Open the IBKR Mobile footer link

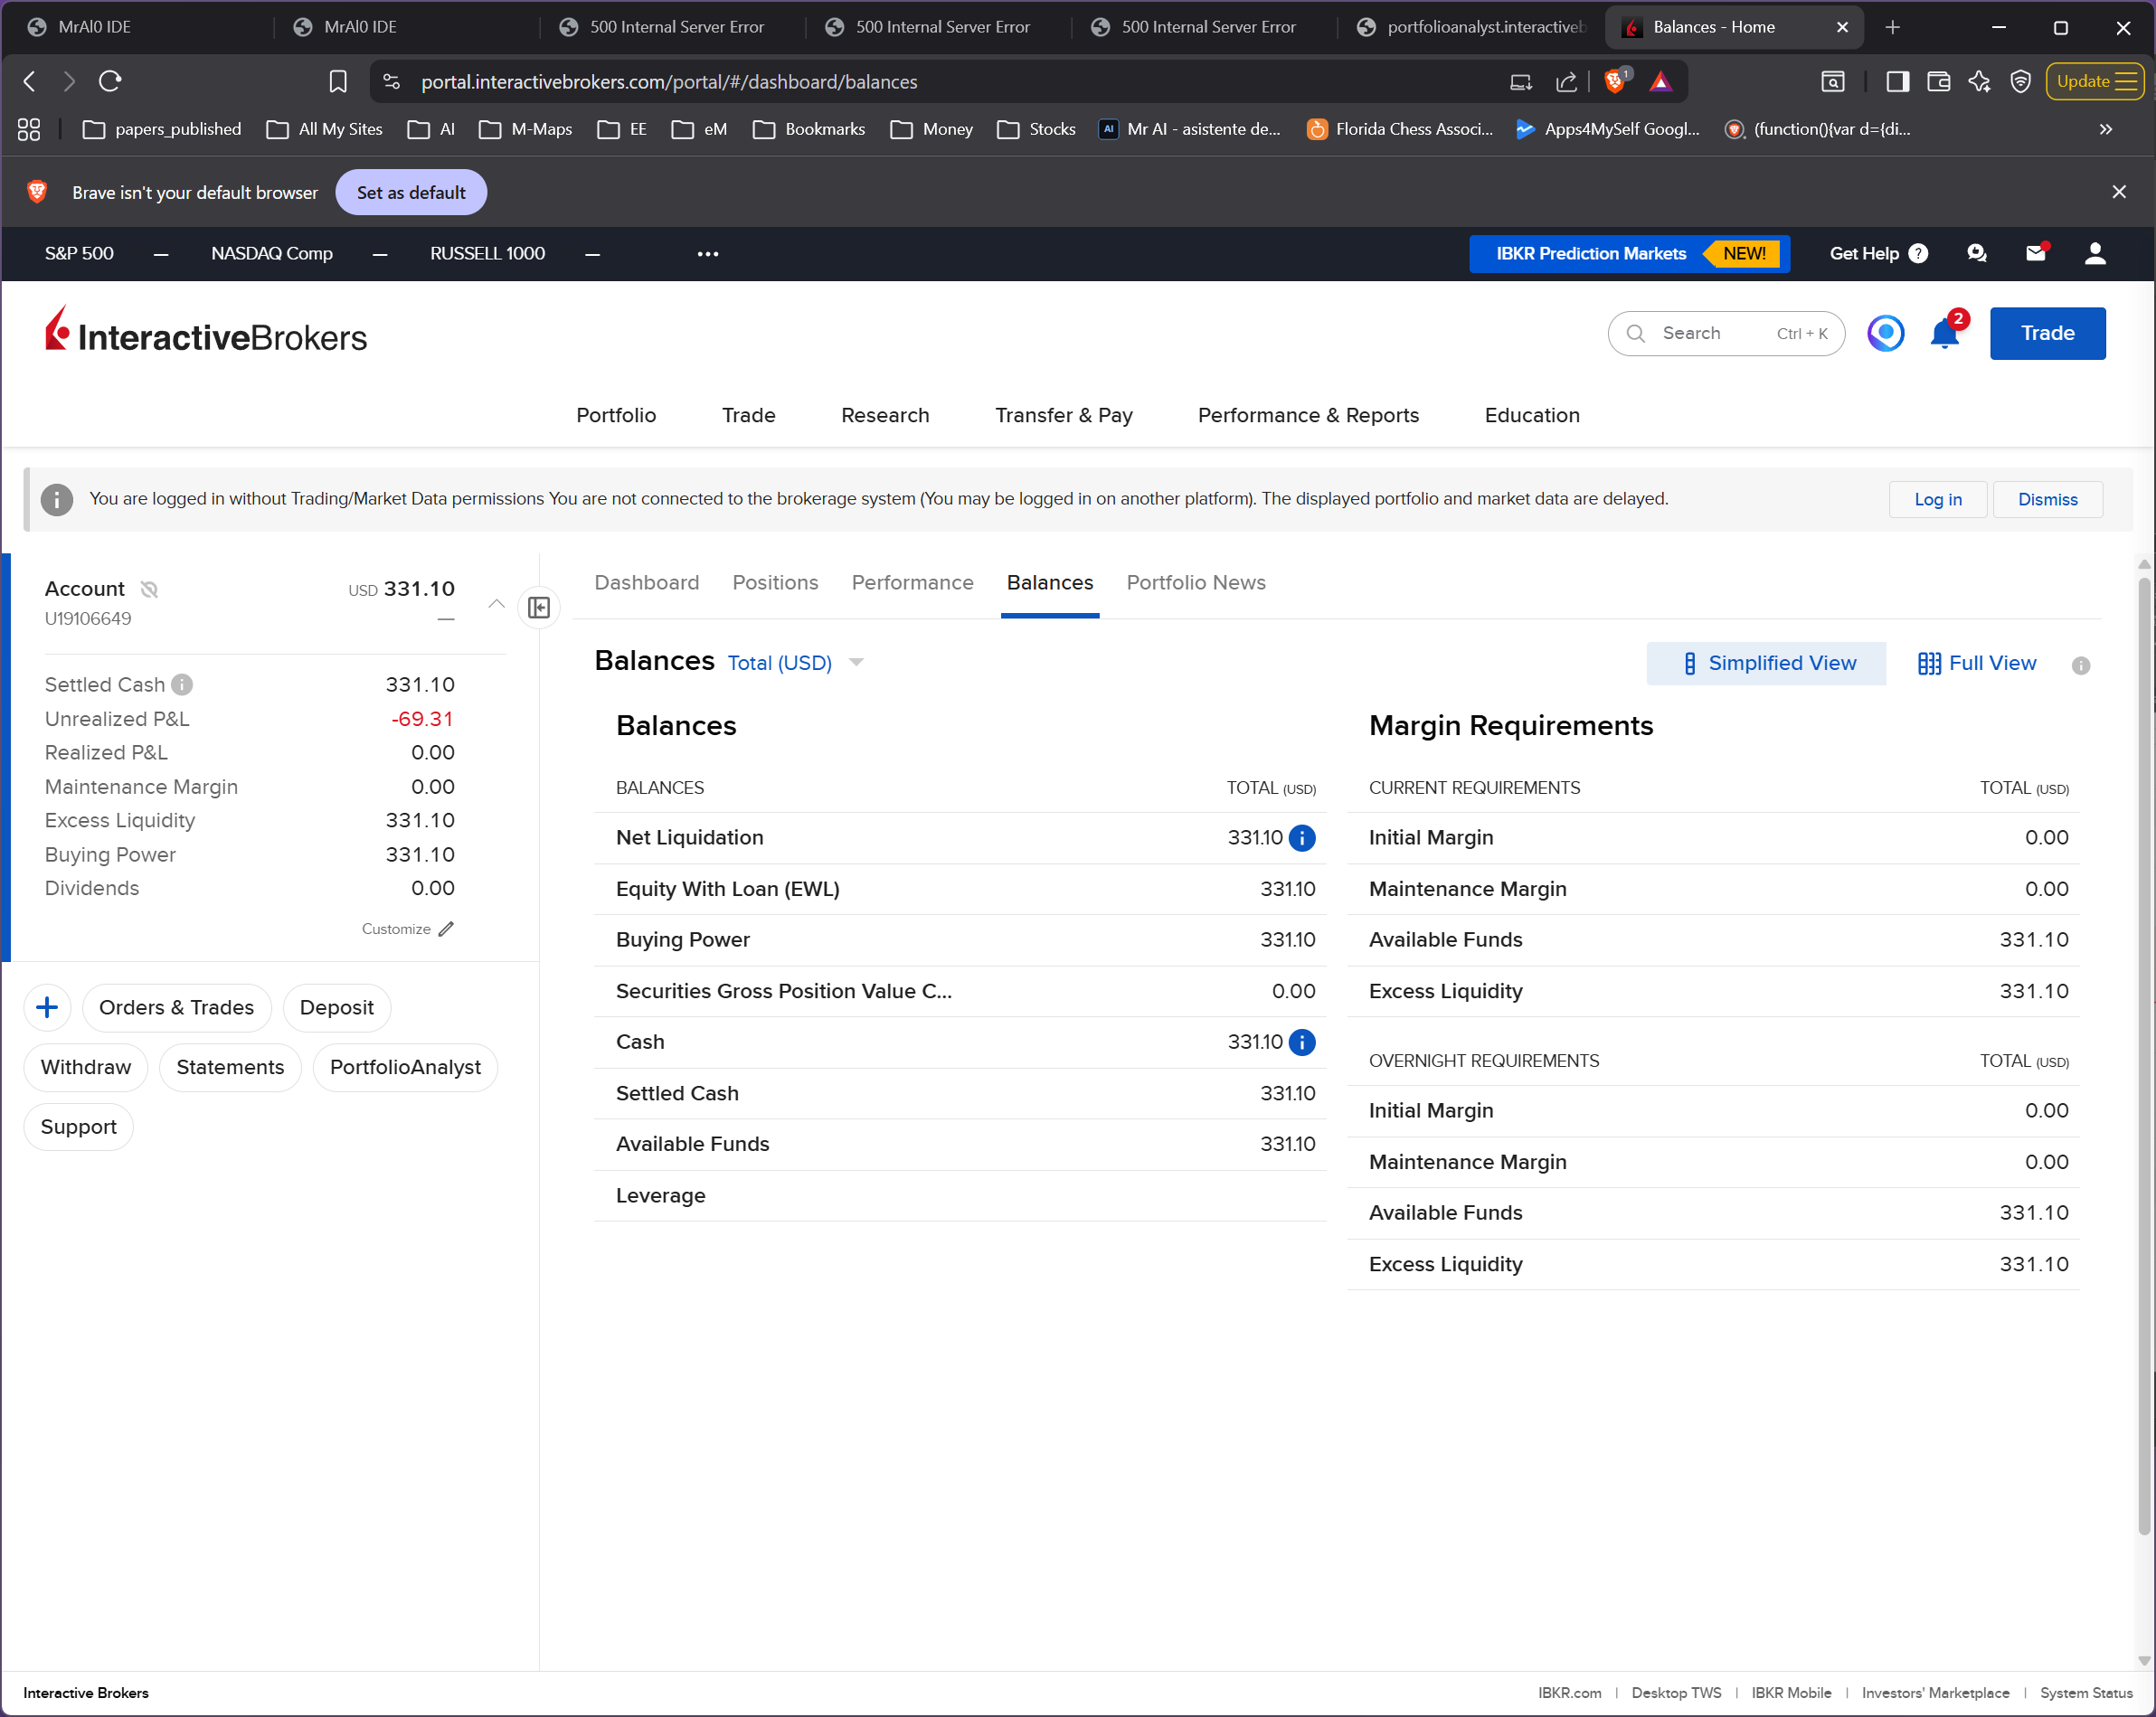tap(1791, 1693)
